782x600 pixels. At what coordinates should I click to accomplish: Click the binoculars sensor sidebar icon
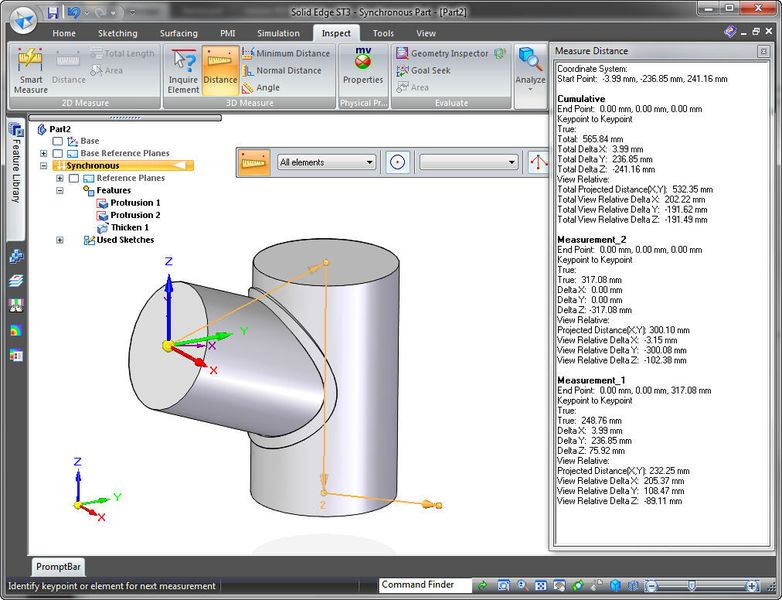[x=16, y=305]
